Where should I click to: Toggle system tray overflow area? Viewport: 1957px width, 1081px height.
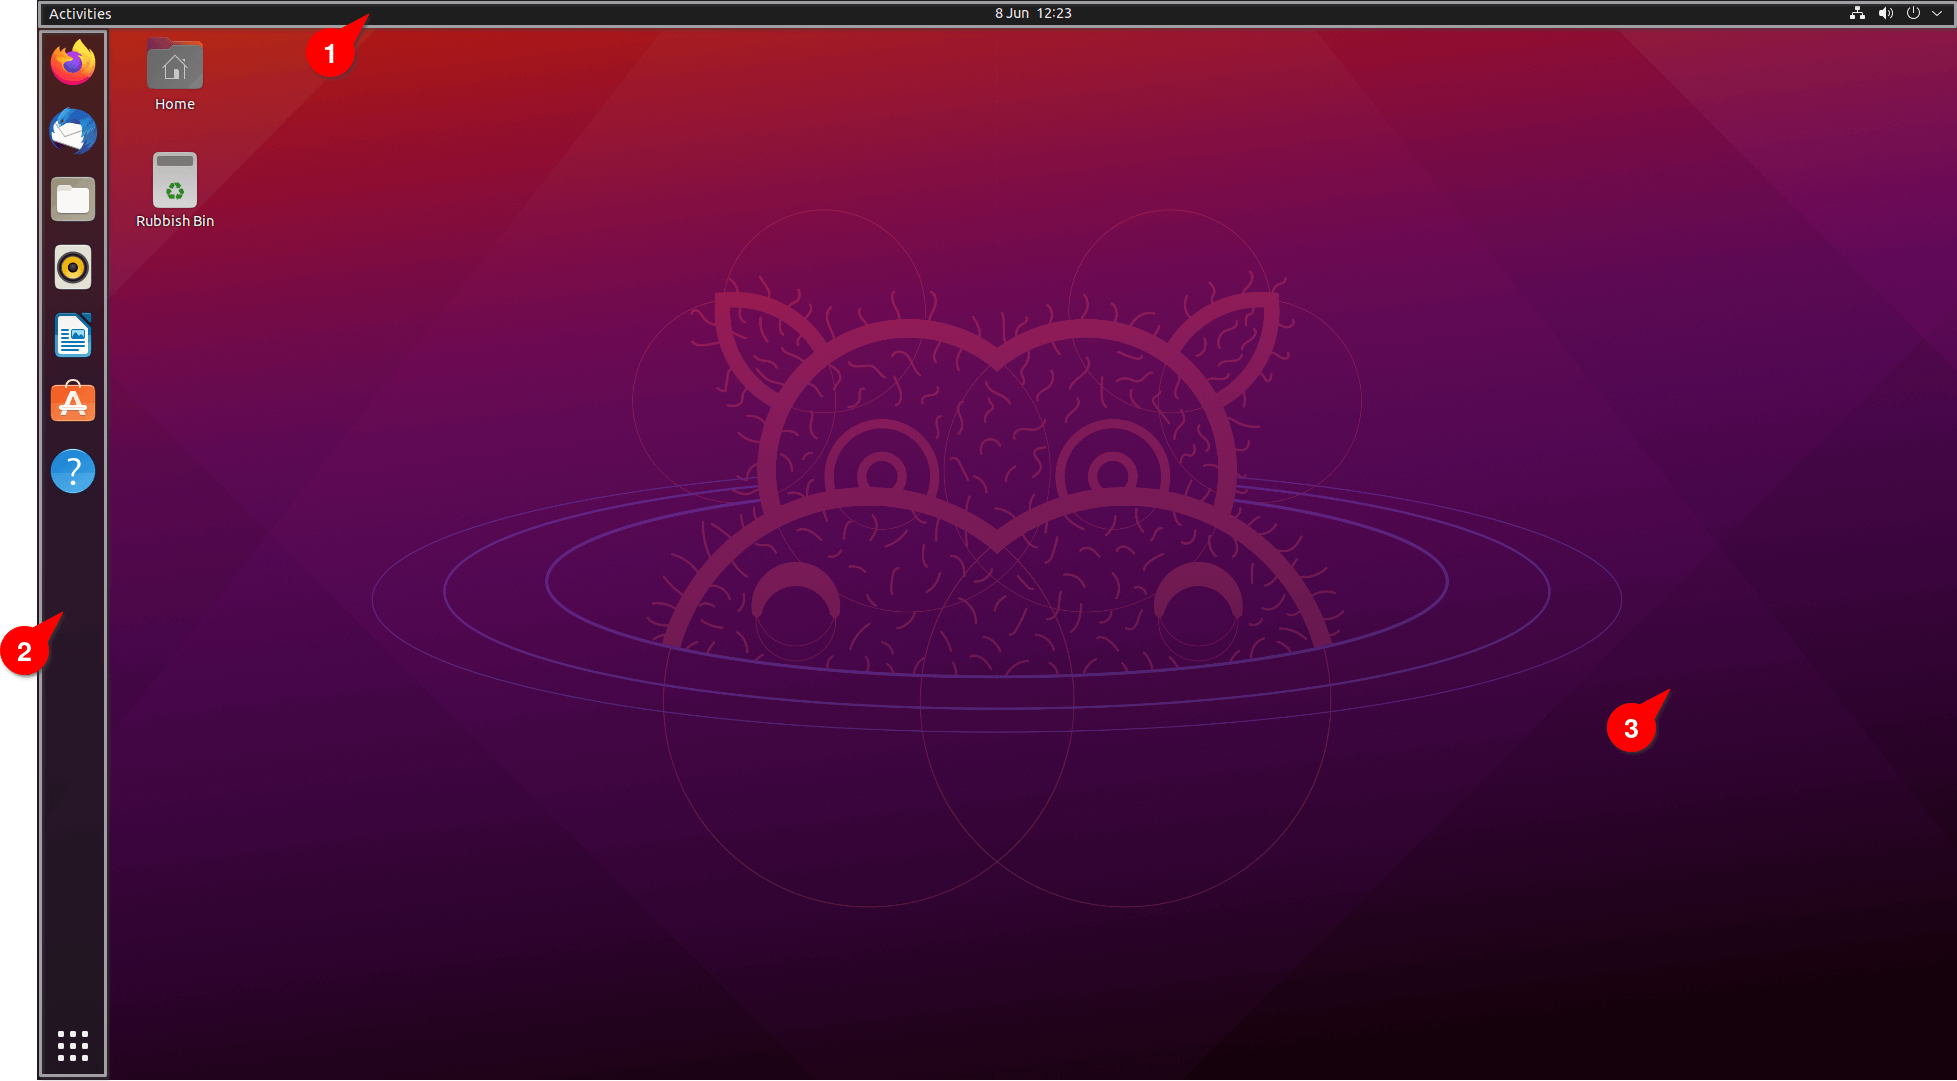[x=1937, y=13]
